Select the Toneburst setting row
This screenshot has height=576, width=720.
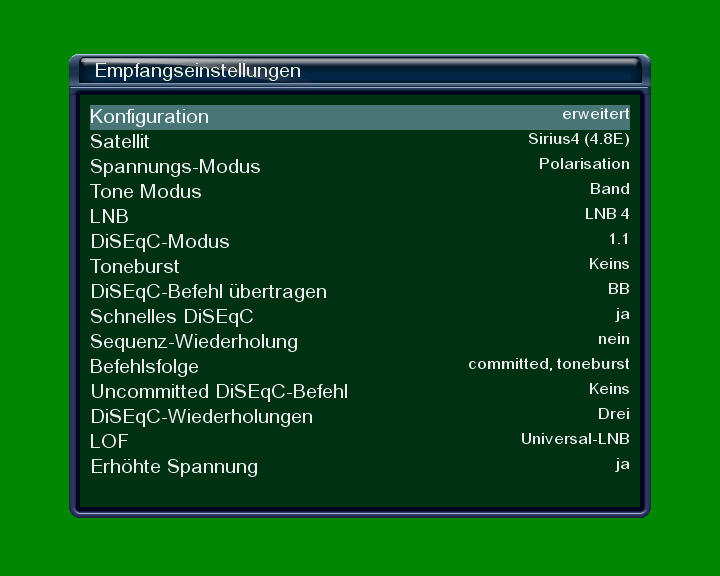point(135,267)
